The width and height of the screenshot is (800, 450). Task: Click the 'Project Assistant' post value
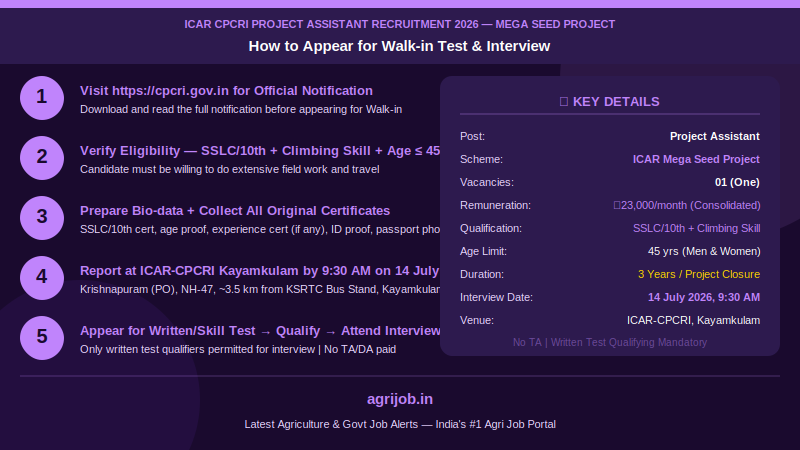point(714,136)
